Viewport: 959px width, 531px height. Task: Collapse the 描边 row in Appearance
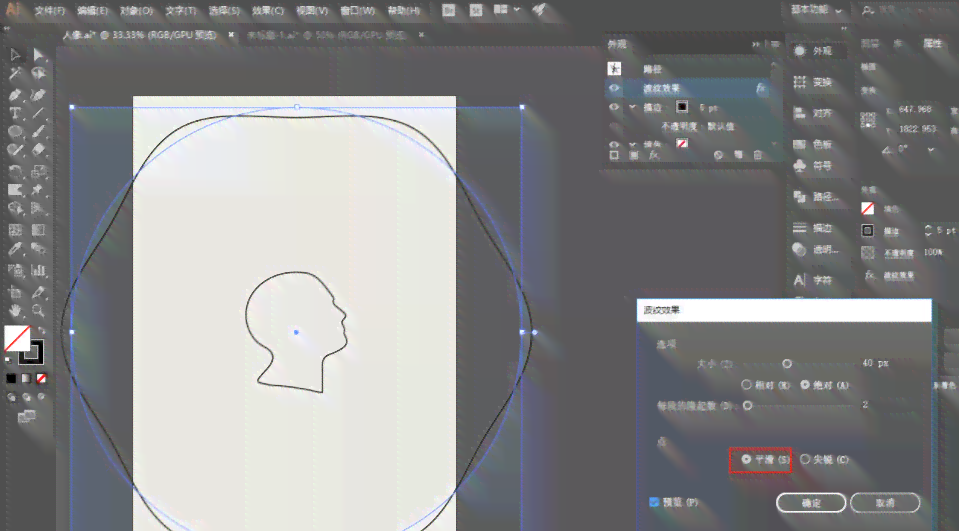click(x=632, y=107)
